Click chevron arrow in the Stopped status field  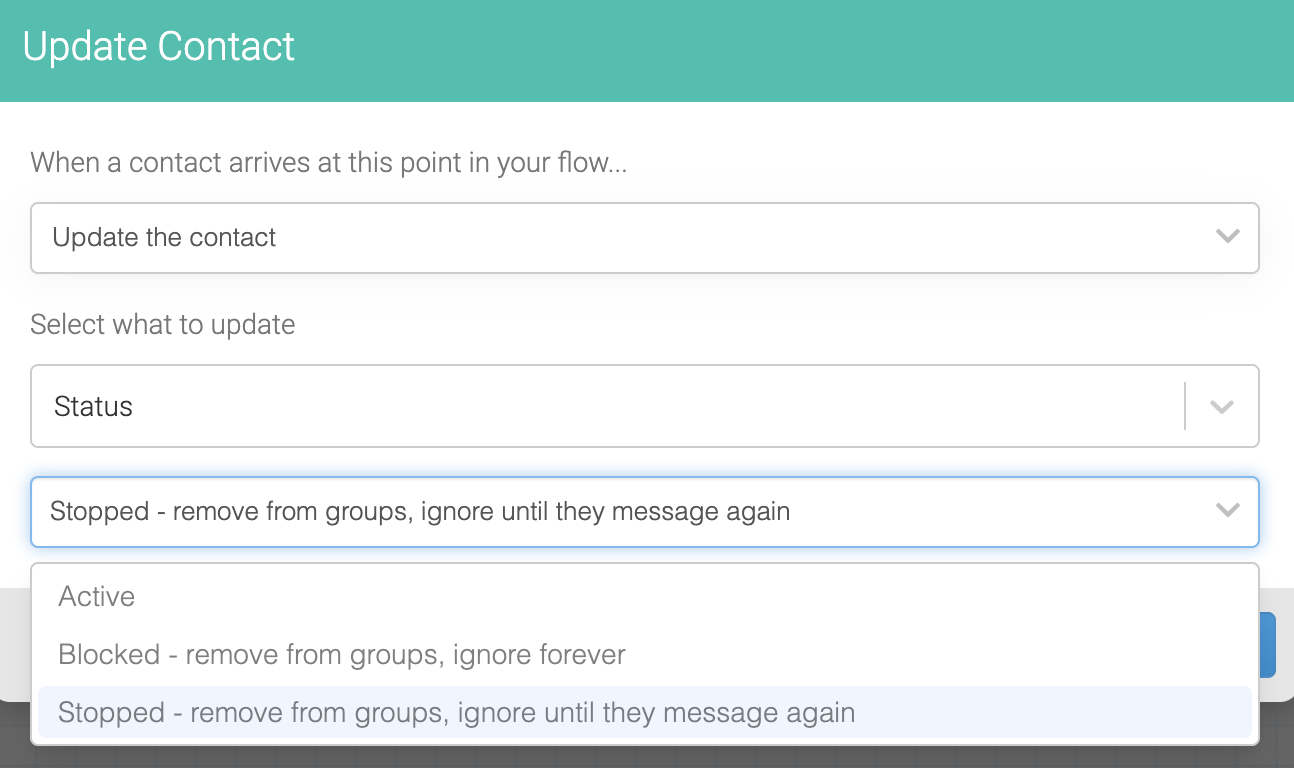(1227, 511)
